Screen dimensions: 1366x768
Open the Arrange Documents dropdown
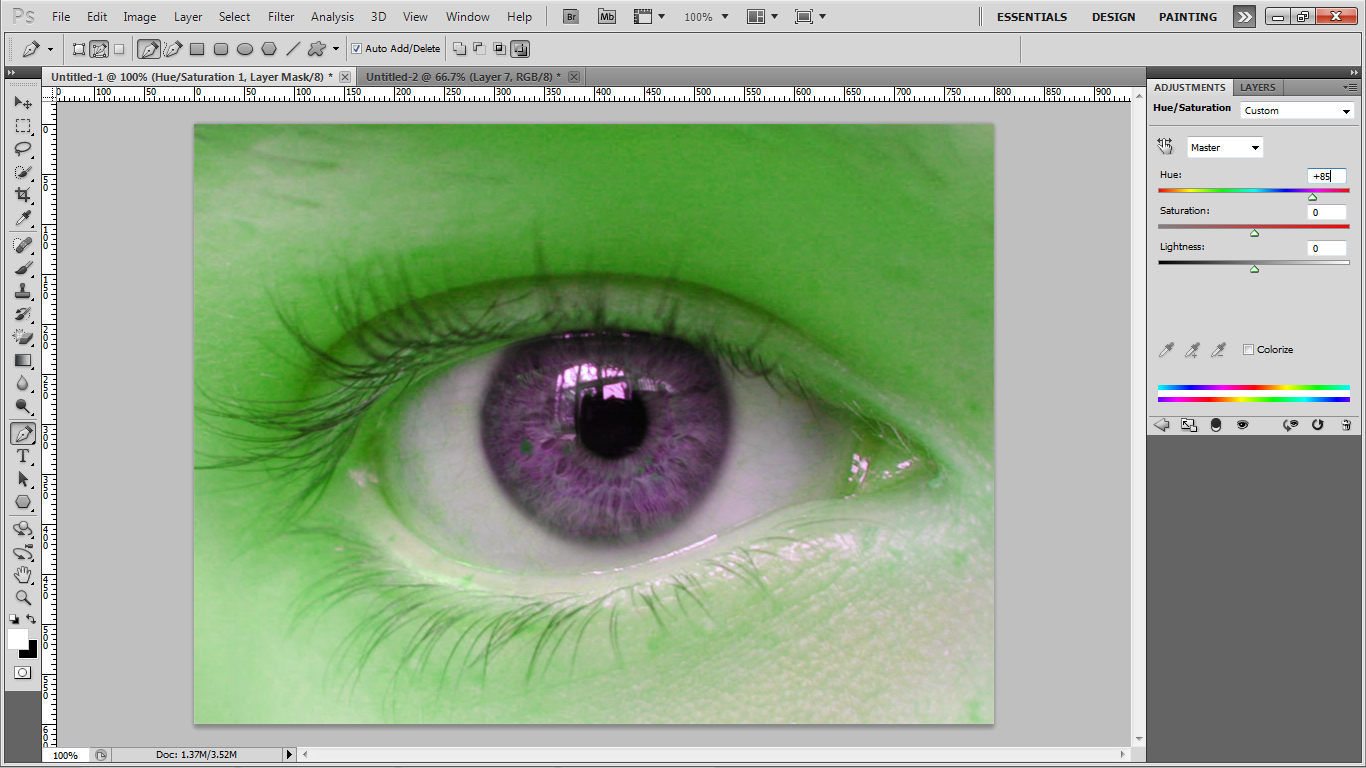(763, 17)
